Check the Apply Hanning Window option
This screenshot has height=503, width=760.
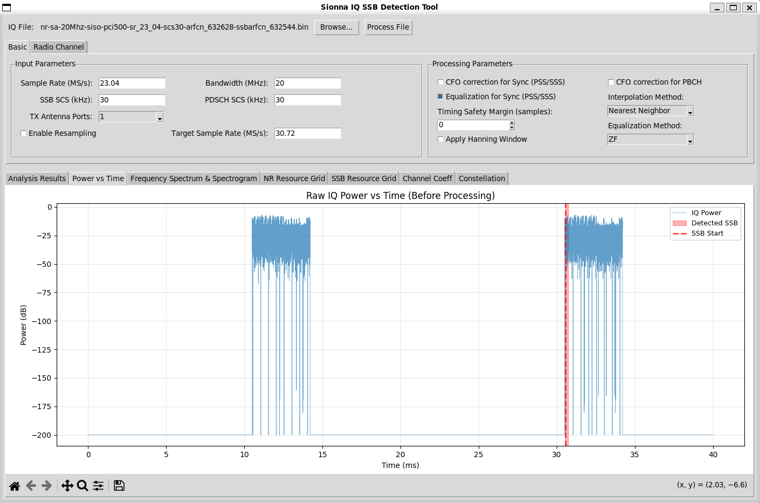441,140
